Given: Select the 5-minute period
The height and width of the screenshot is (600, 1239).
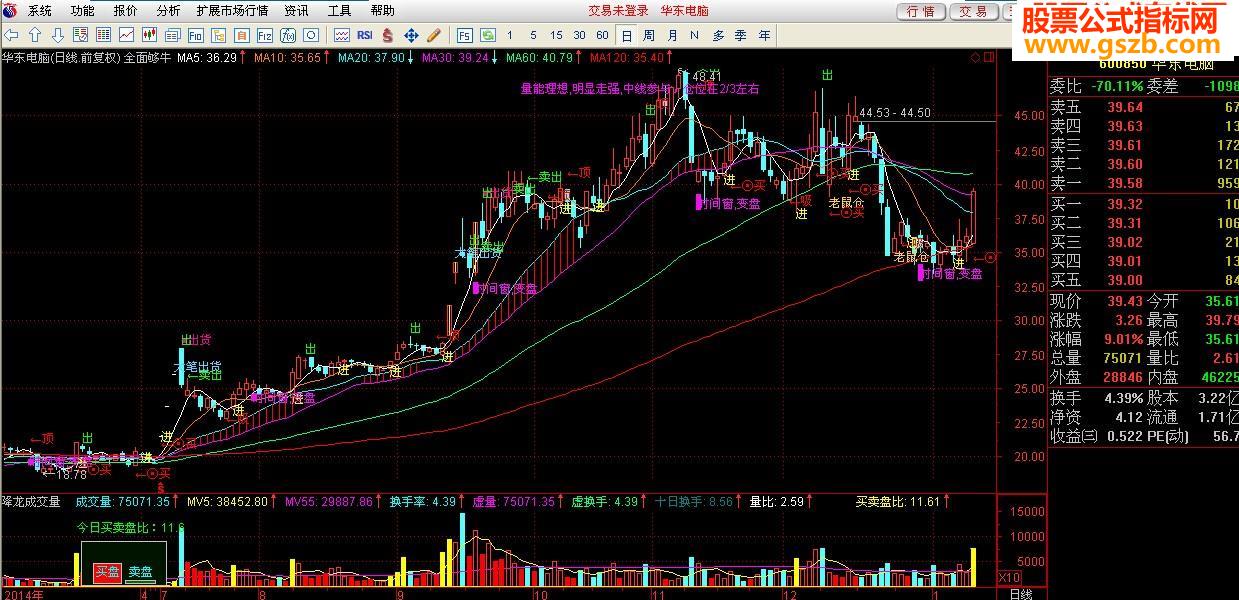Looking at the screenshot, I should [x=533, y=35].
